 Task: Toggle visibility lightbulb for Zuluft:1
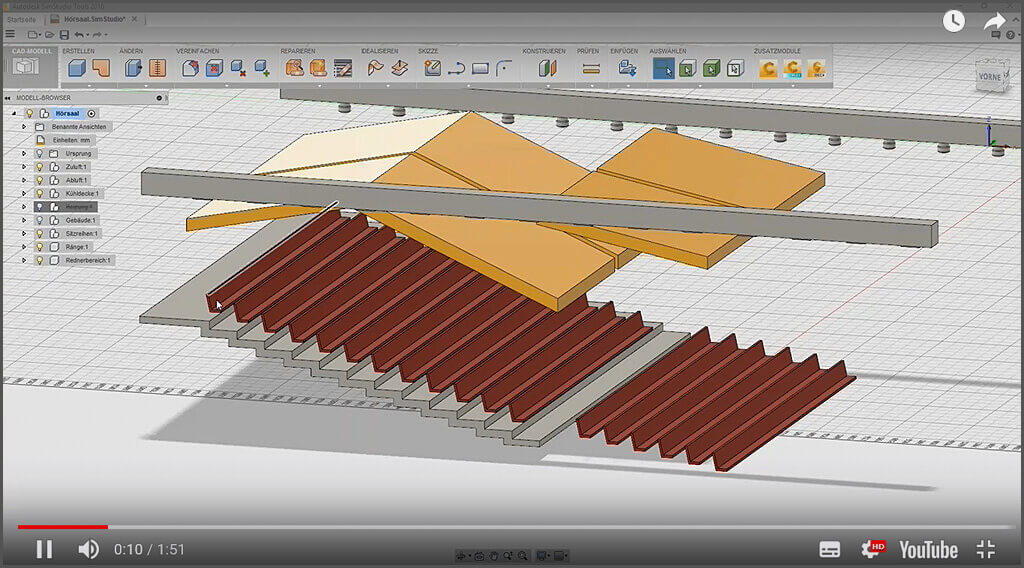pos(40,167)
